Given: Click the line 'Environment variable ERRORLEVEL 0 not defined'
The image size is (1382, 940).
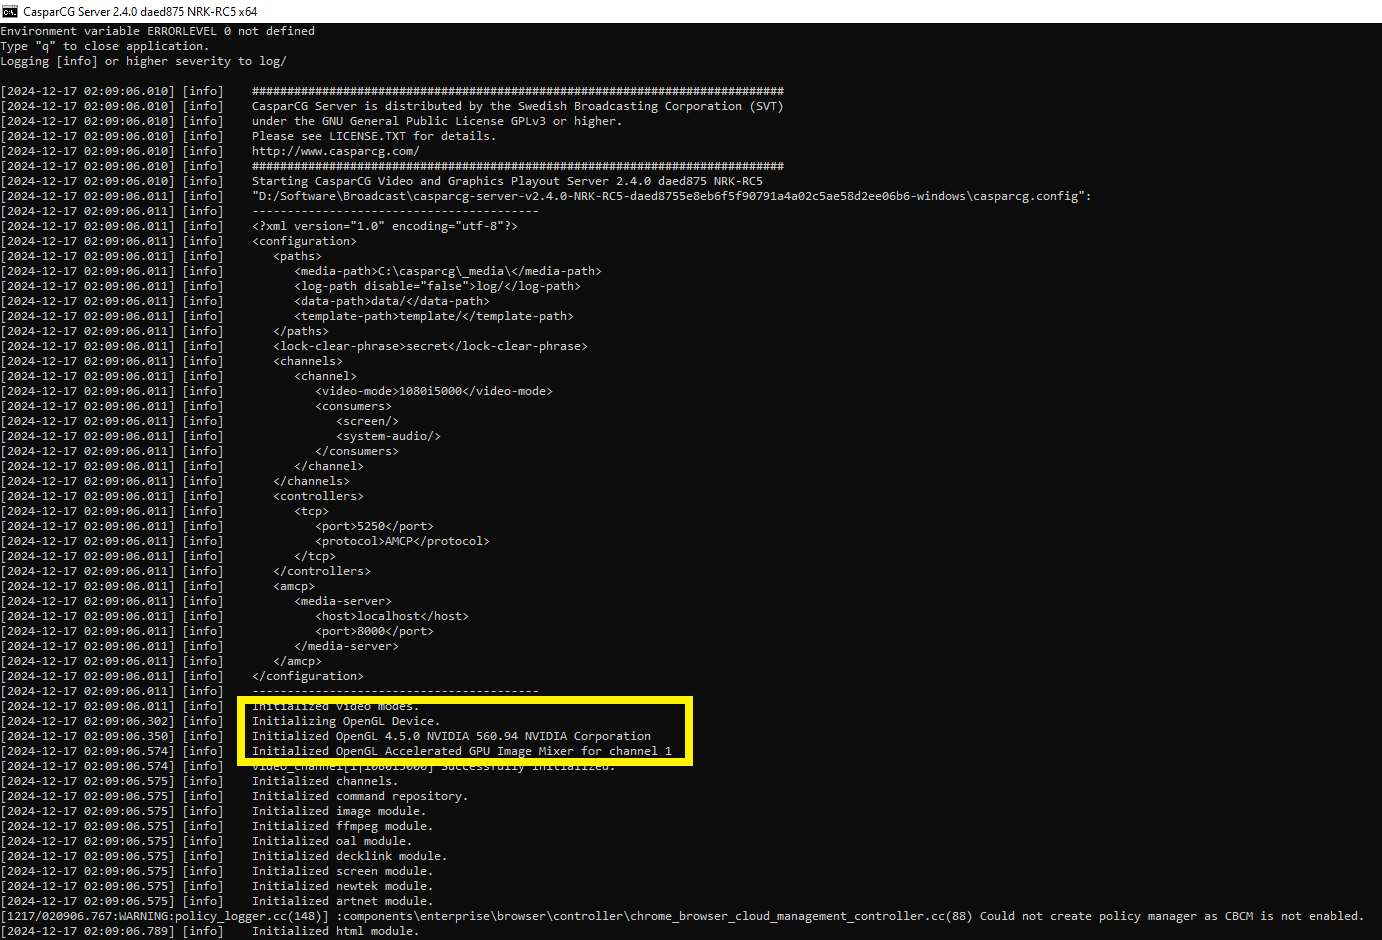Looking at the screenshot, I should [x=158, y=31].
